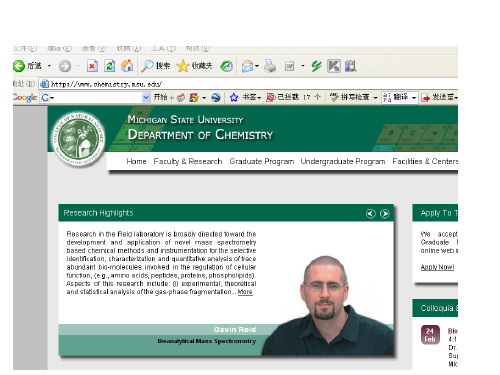Expand the Google search box dropdown
This screenshot has width=500, height=375.
tap(146, 97)
